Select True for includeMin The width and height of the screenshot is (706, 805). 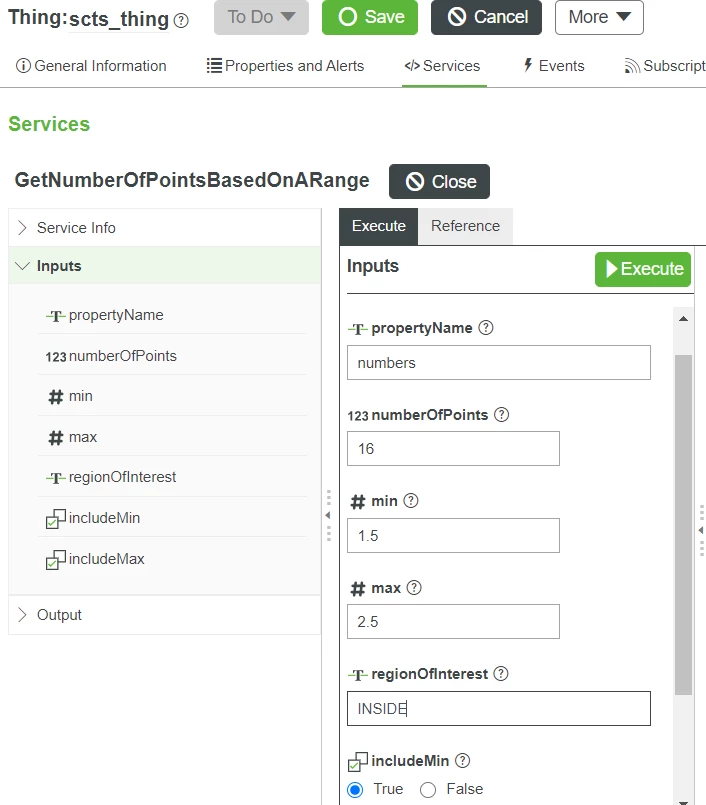click(355, 789)
